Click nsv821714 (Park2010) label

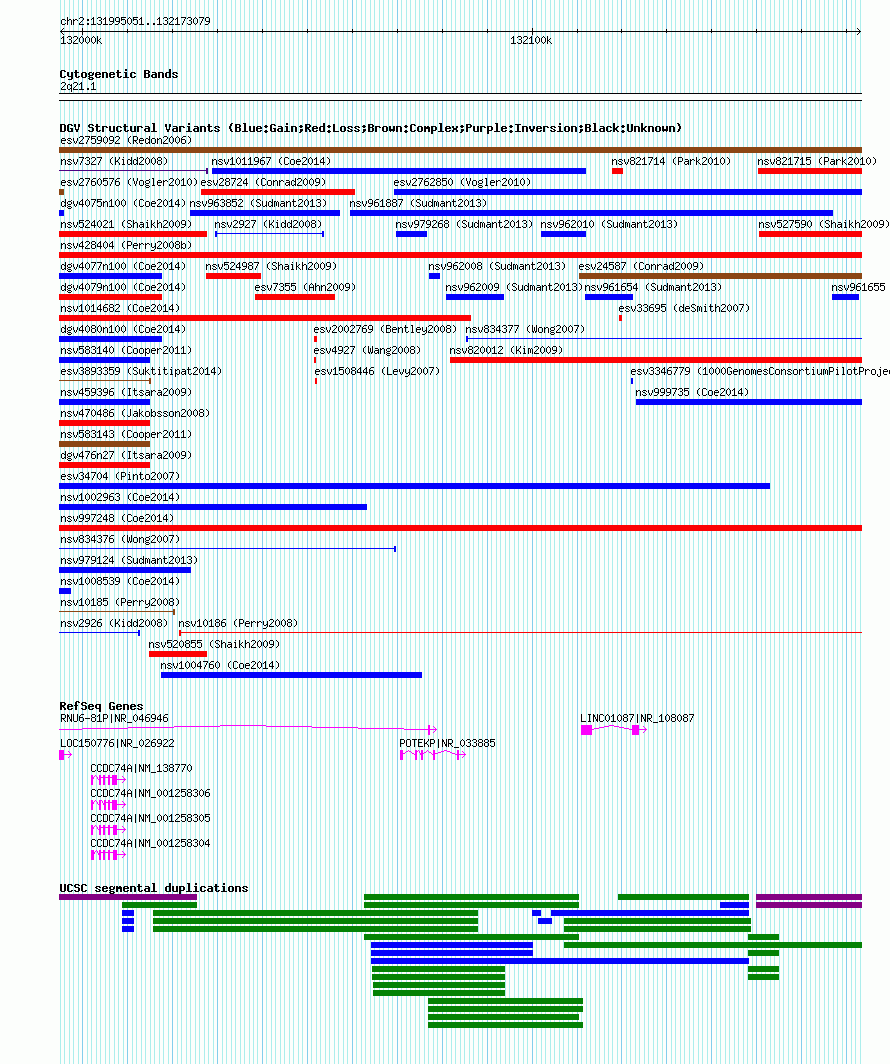[x=672, y=162]
